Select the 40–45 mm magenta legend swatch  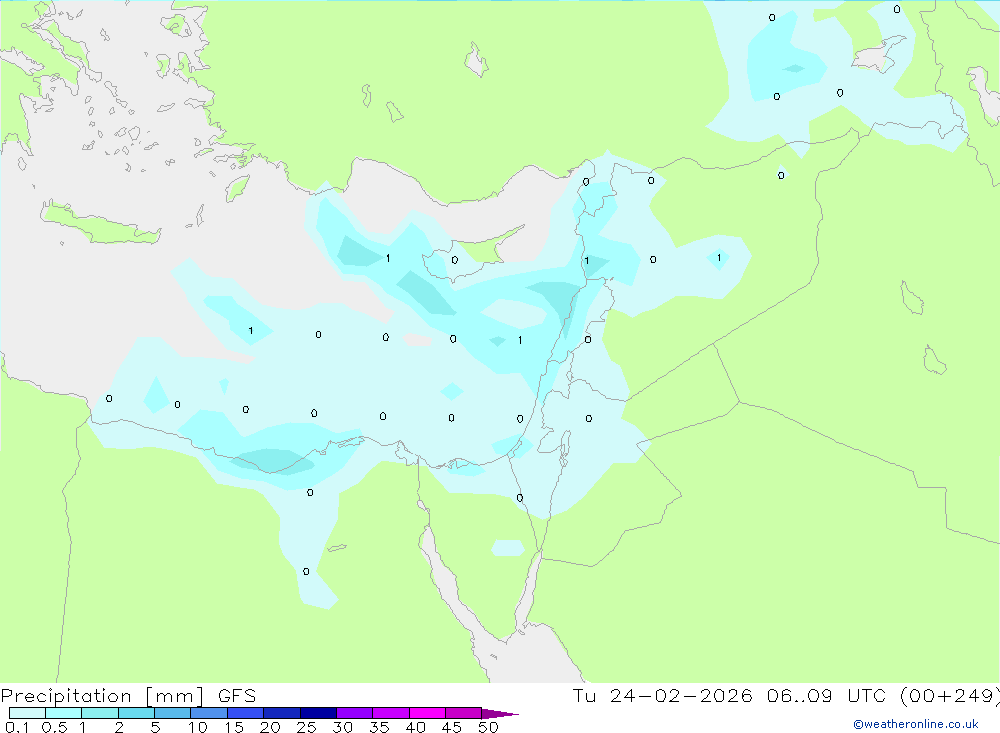pyautogui.click(x=427, y=713)
